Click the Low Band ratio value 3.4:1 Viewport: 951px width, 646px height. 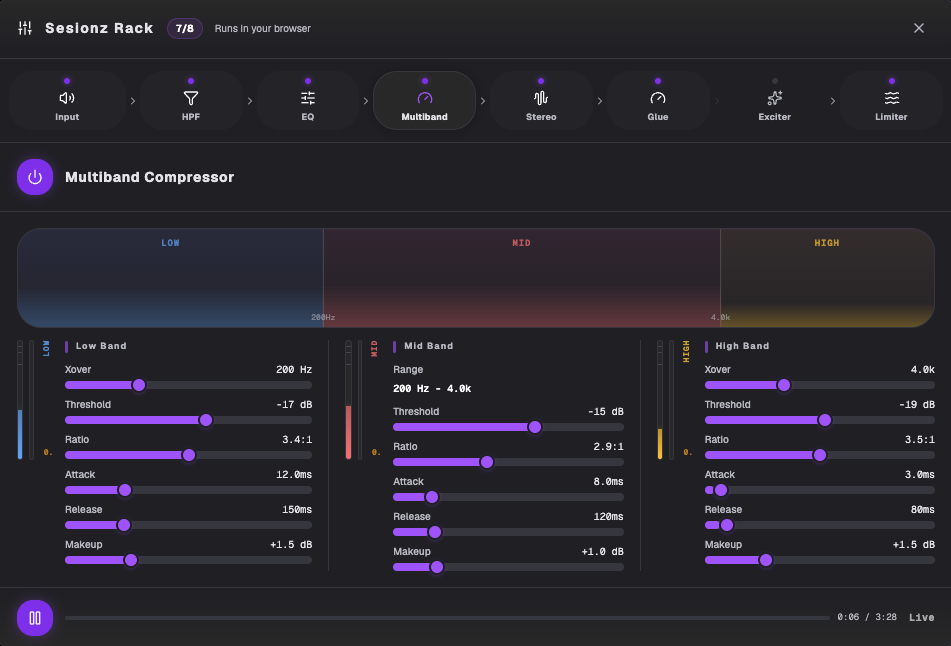coord(297,440)
